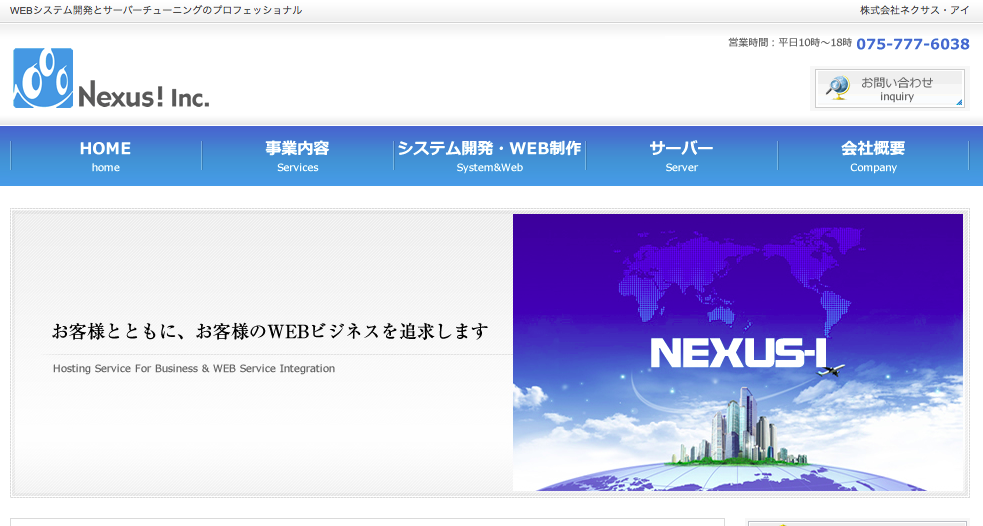Click the headline お客様とともに text
This screenshot has width=983, height=526.
click(270, 331)
